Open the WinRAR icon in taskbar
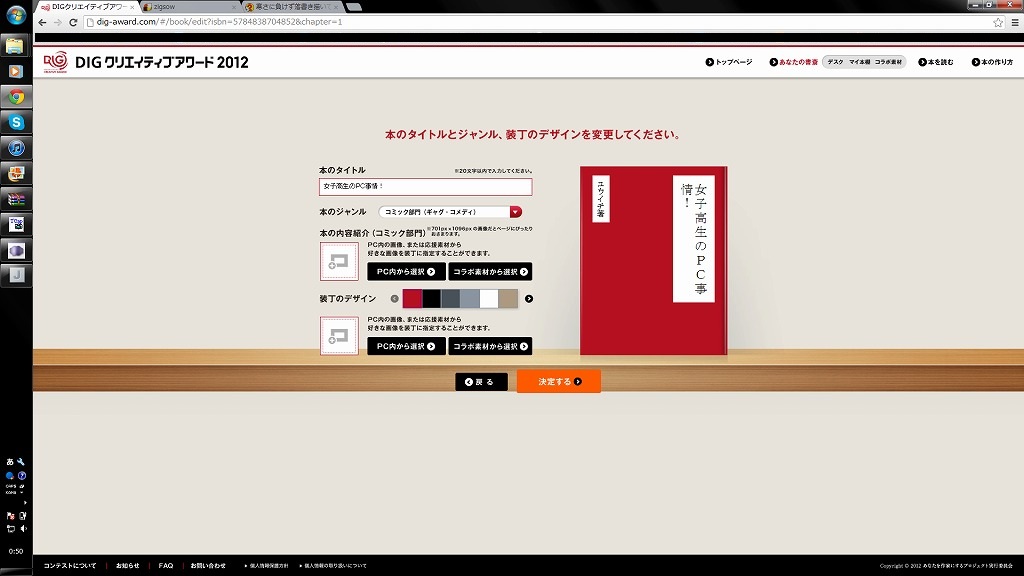 (x=16, y=199)
